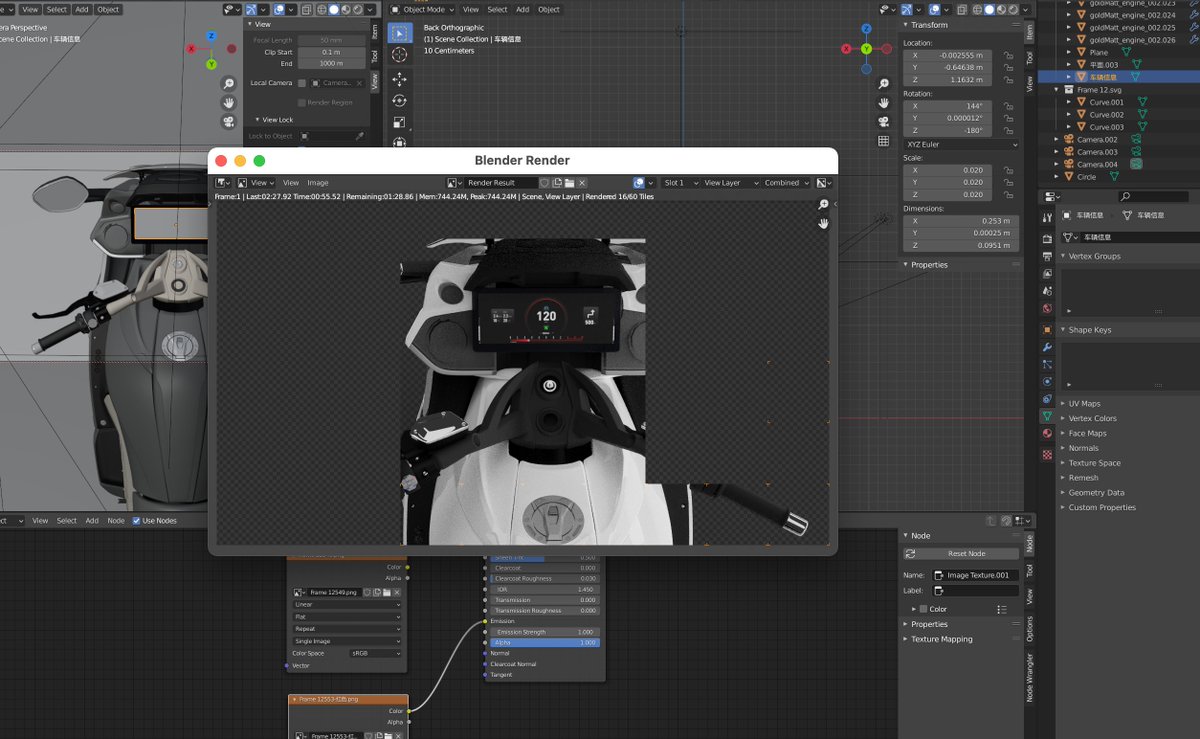The height and width of the screenshot is (739, 1200).
Task: Open the Add menu in right viewport header
Action: point(522,9)
